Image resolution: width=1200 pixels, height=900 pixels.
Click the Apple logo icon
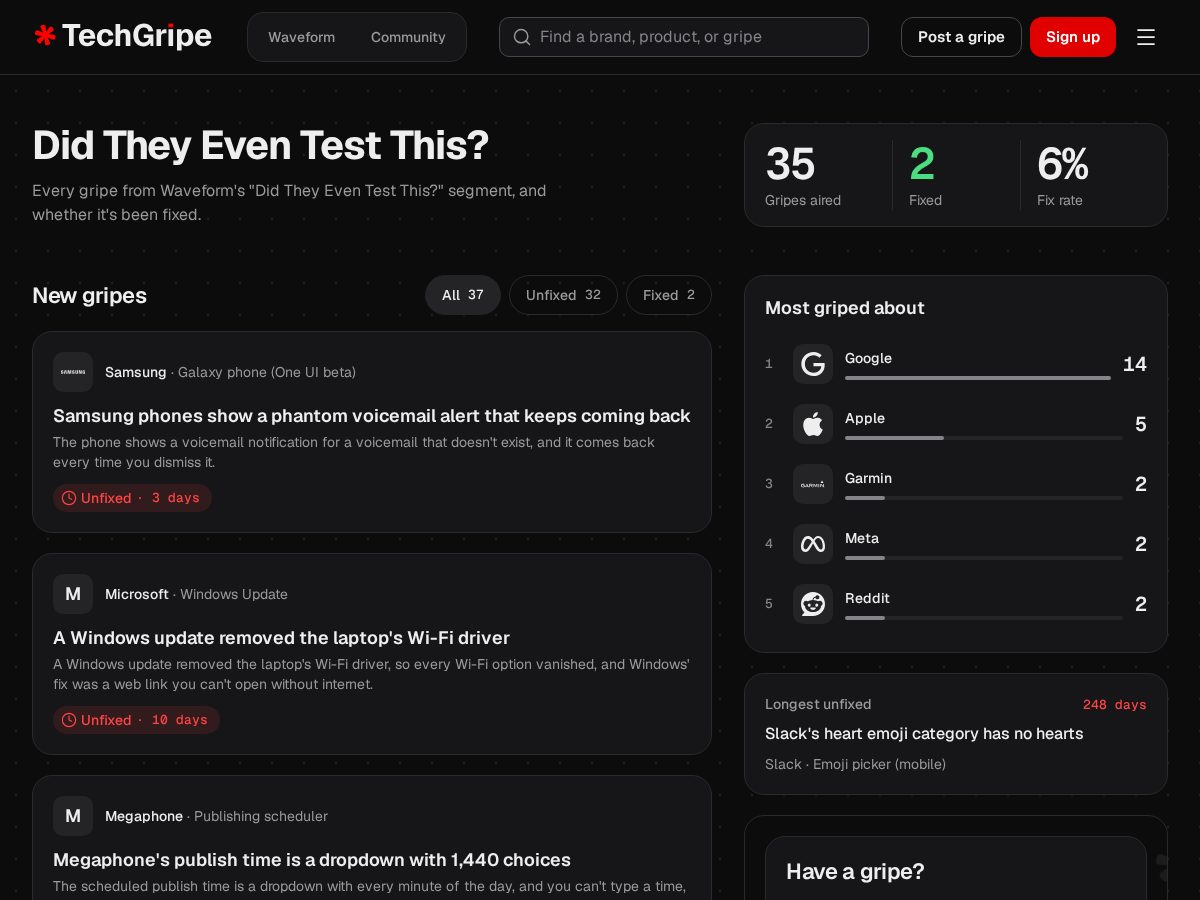(x=813, y=424)
